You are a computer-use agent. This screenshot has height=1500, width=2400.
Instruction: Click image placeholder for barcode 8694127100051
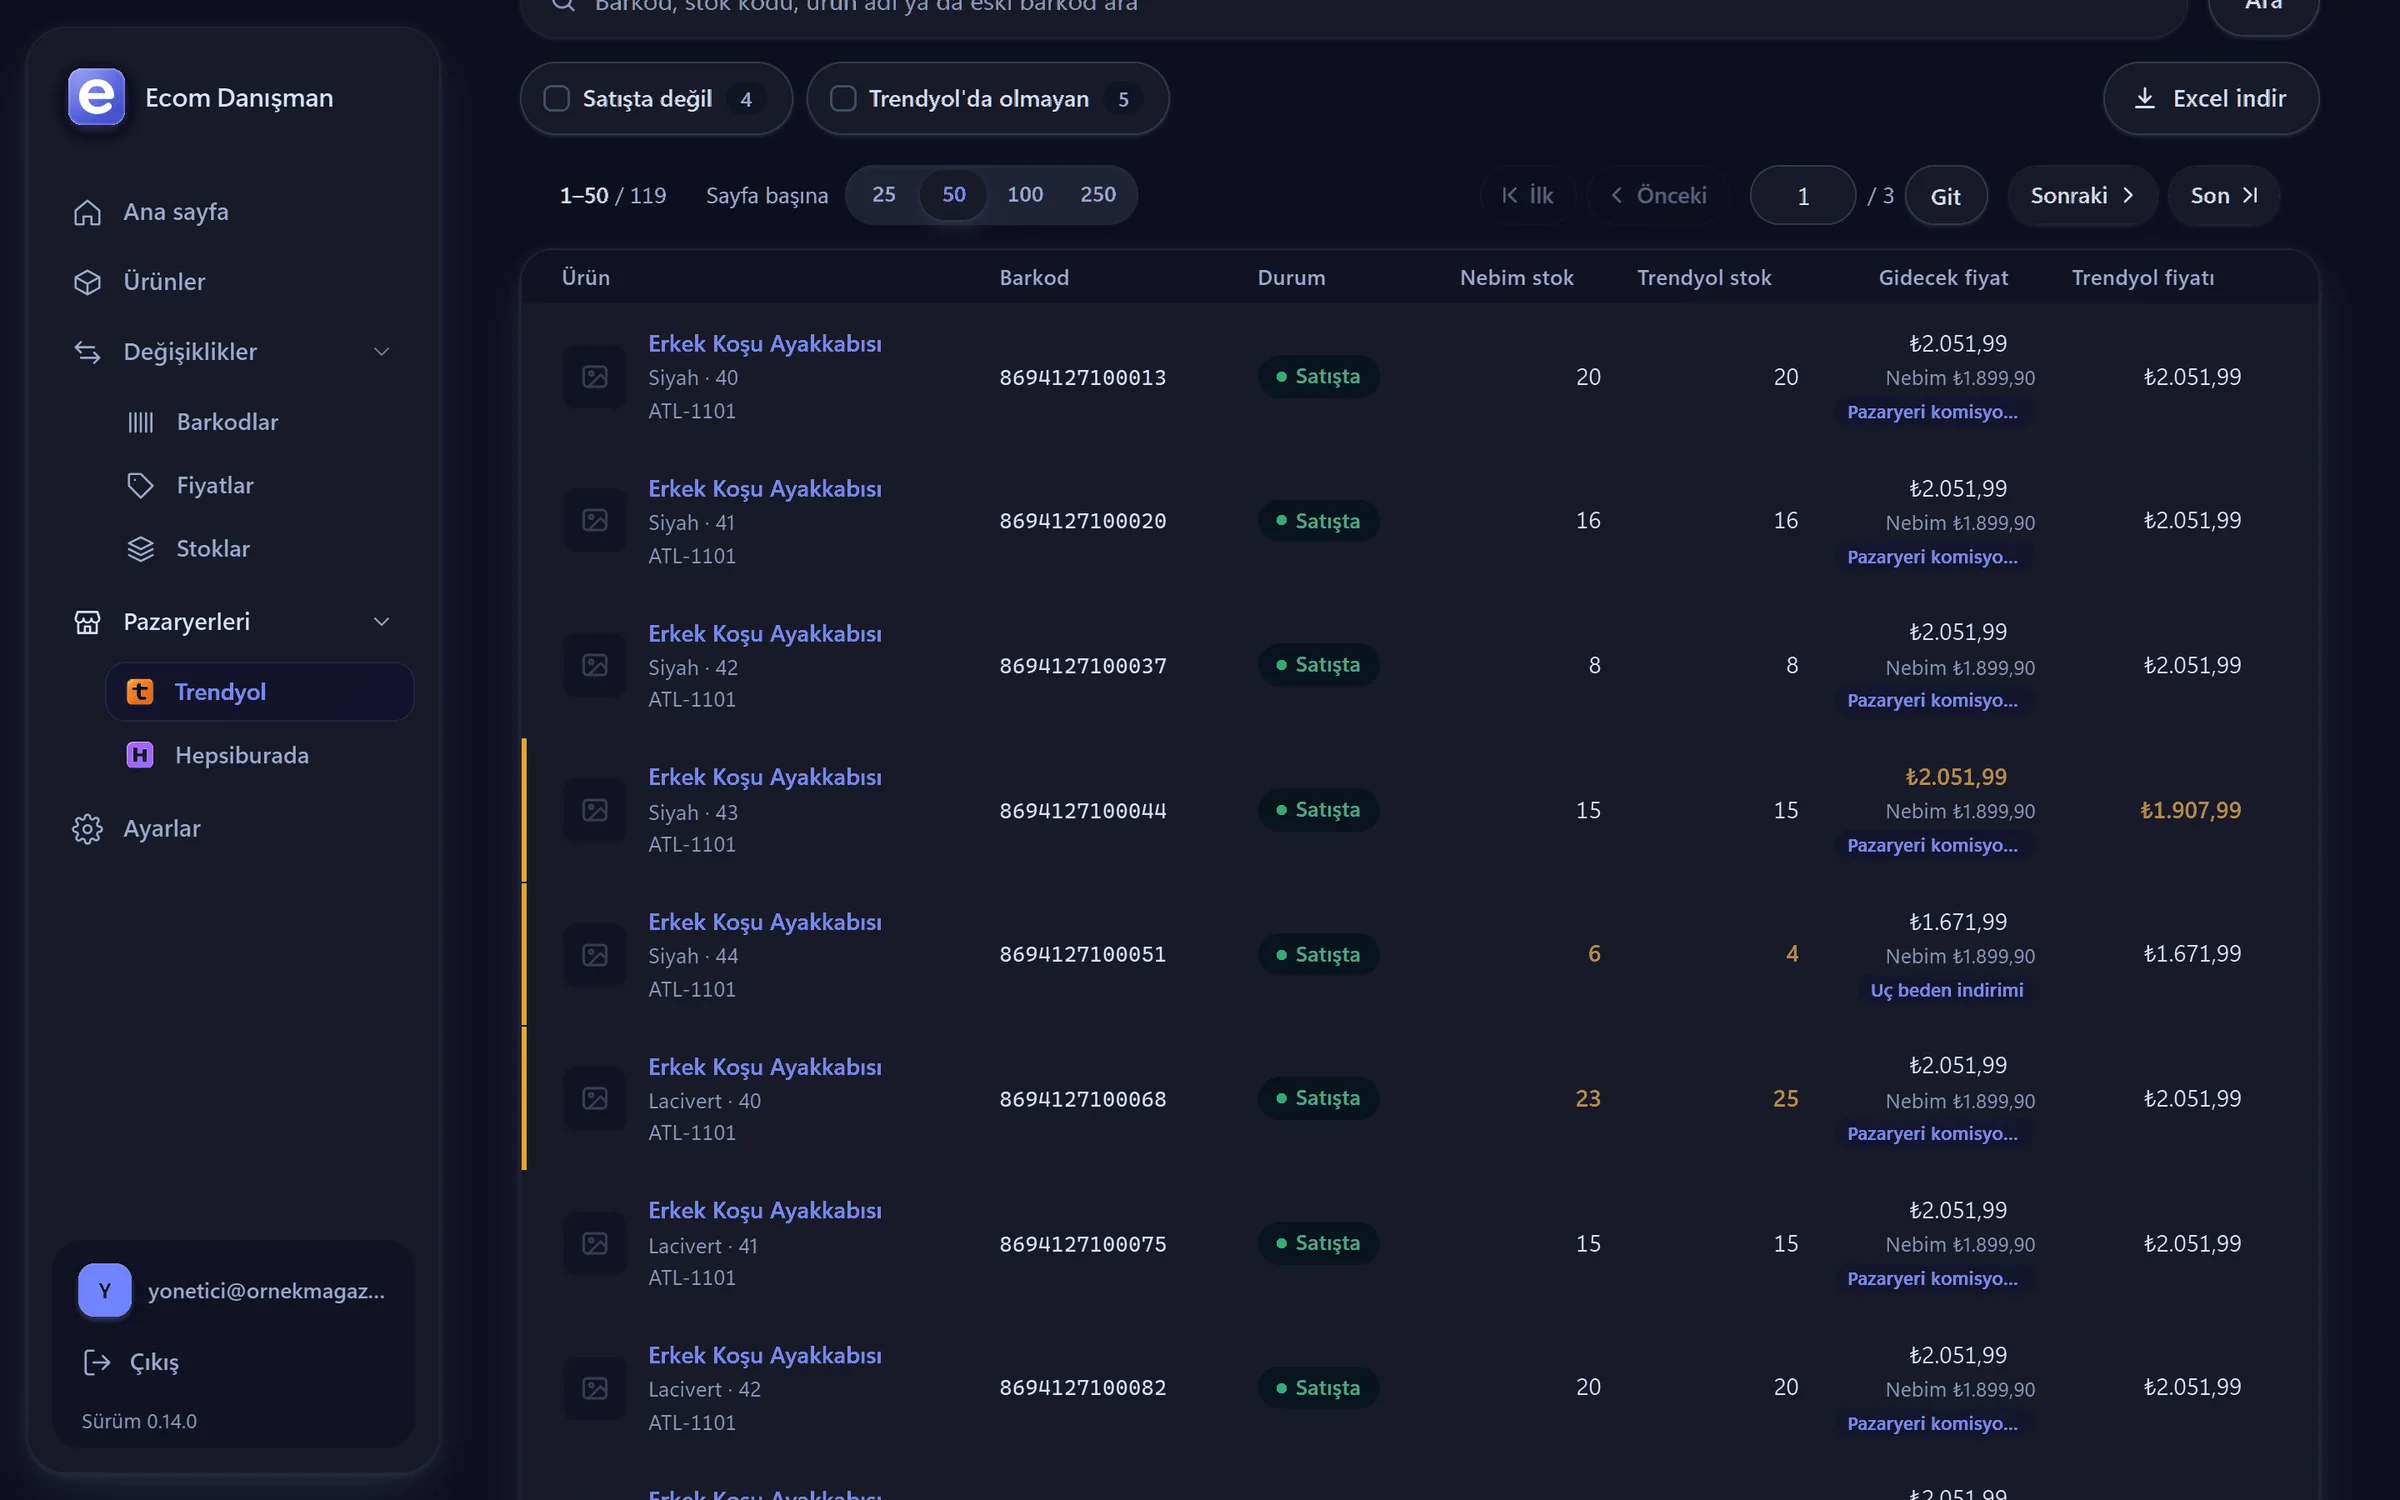595,955
